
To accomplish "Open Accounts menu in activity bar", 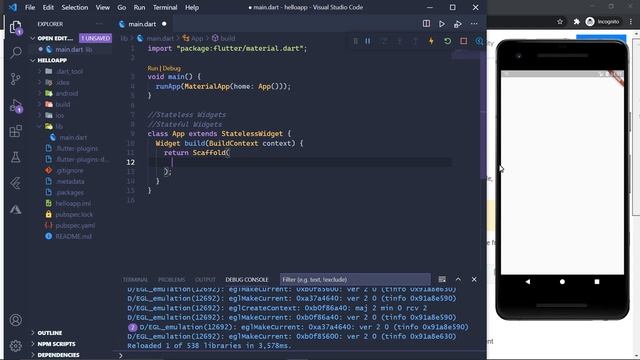I will click(x=16, y=320).
